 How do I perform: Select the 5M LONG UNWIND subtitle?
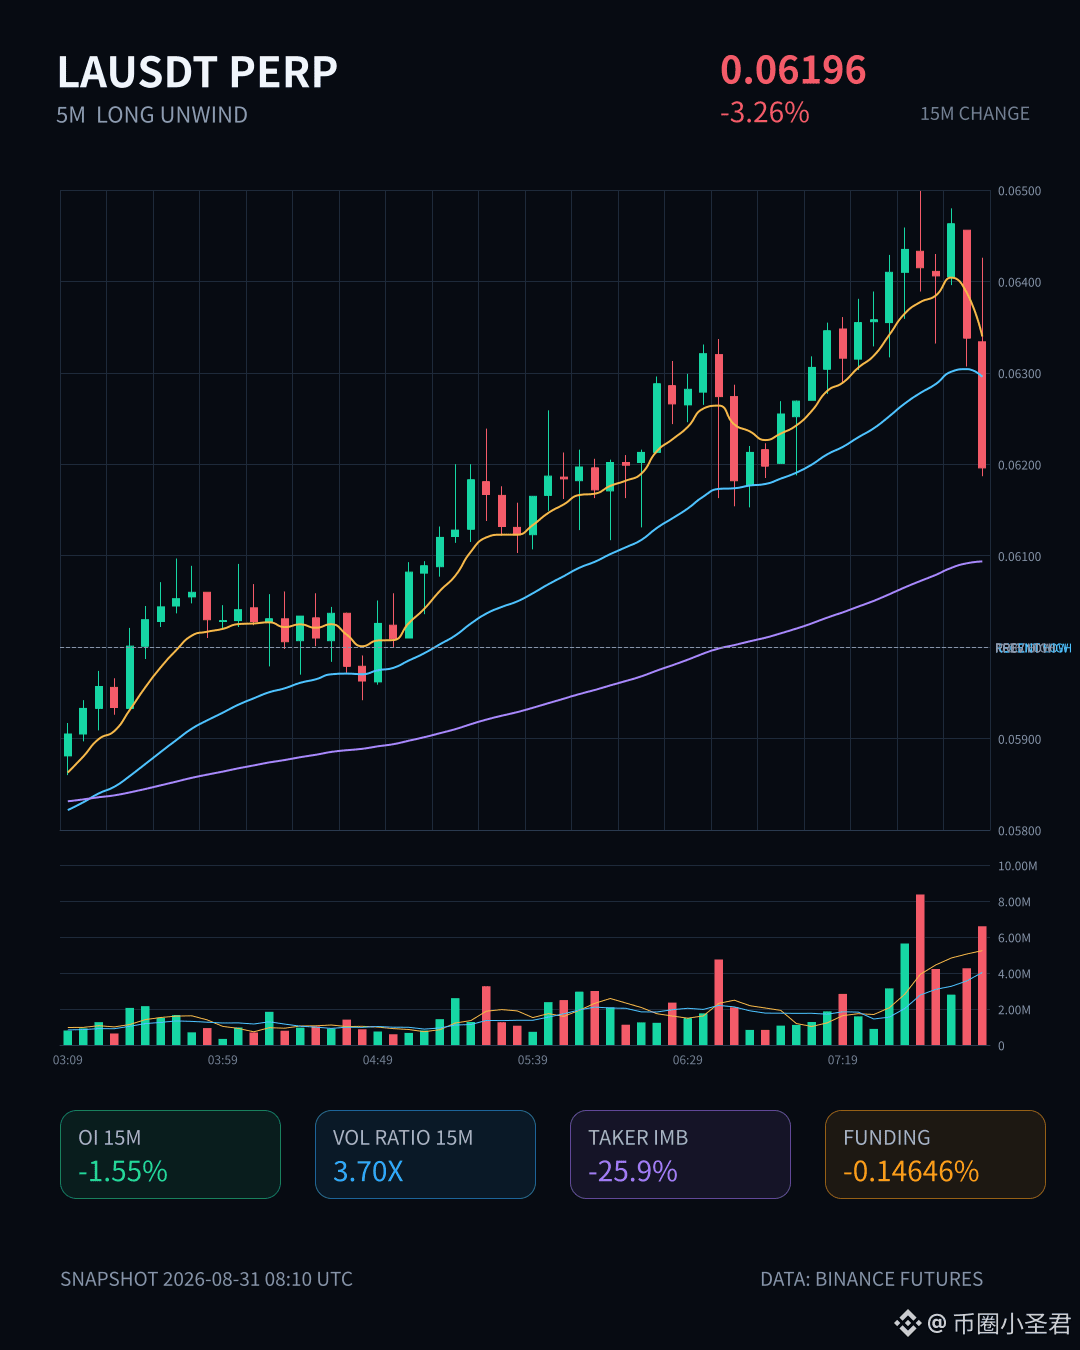click(152, 115)
